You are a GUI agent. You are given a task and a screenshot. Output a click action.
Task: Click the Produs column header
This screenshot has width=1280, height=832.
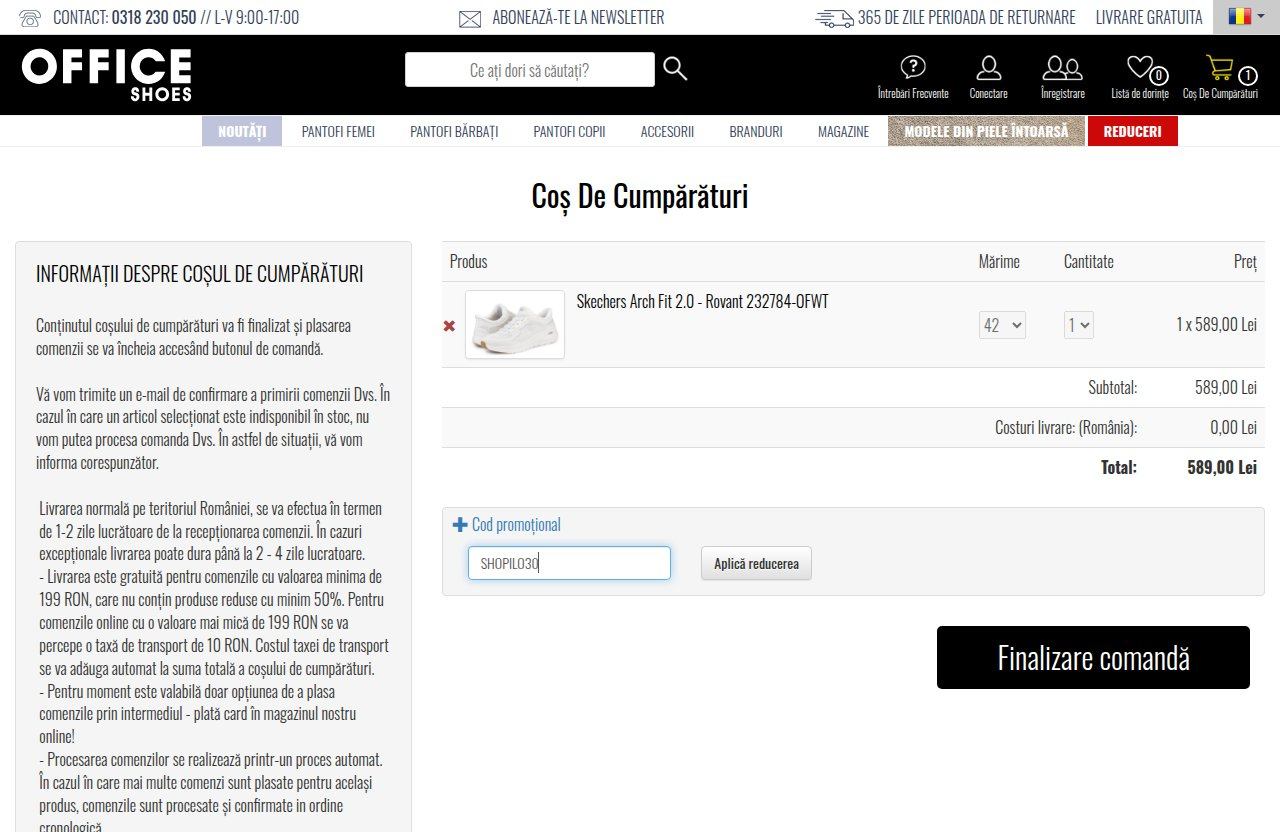point(469,261)
